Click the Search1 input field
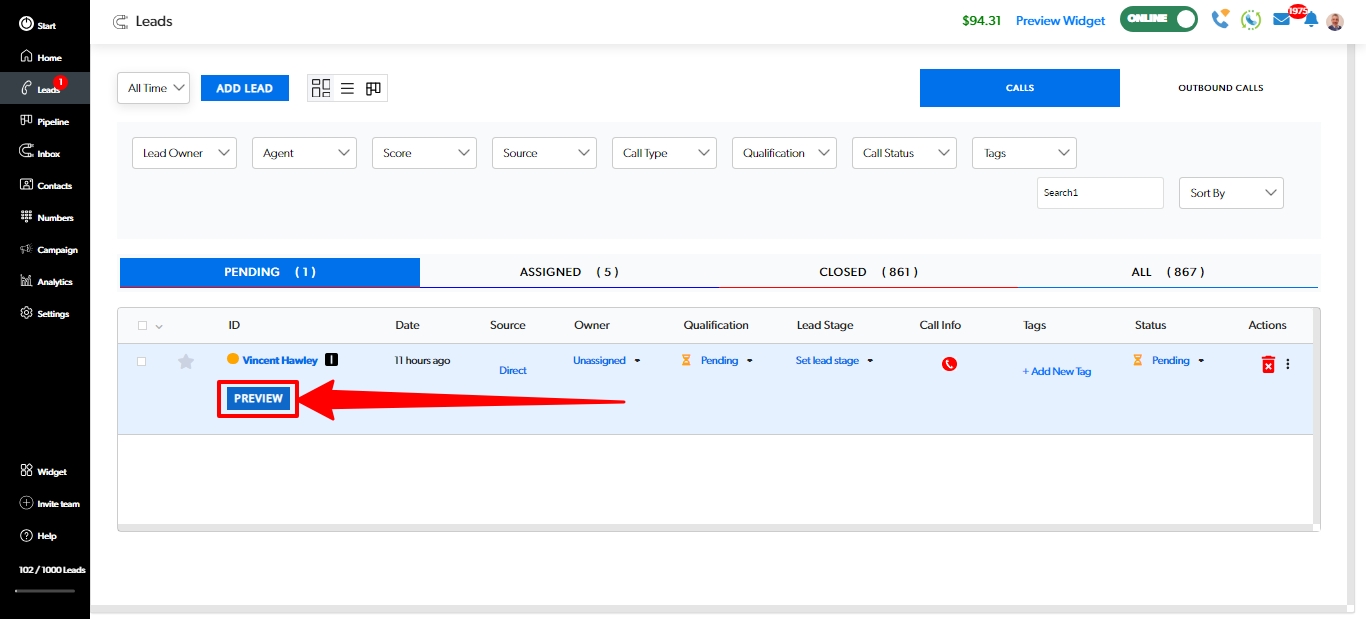Image resolution: width=1366 pixels, height=619 pixels. (x=1099, y=193)
